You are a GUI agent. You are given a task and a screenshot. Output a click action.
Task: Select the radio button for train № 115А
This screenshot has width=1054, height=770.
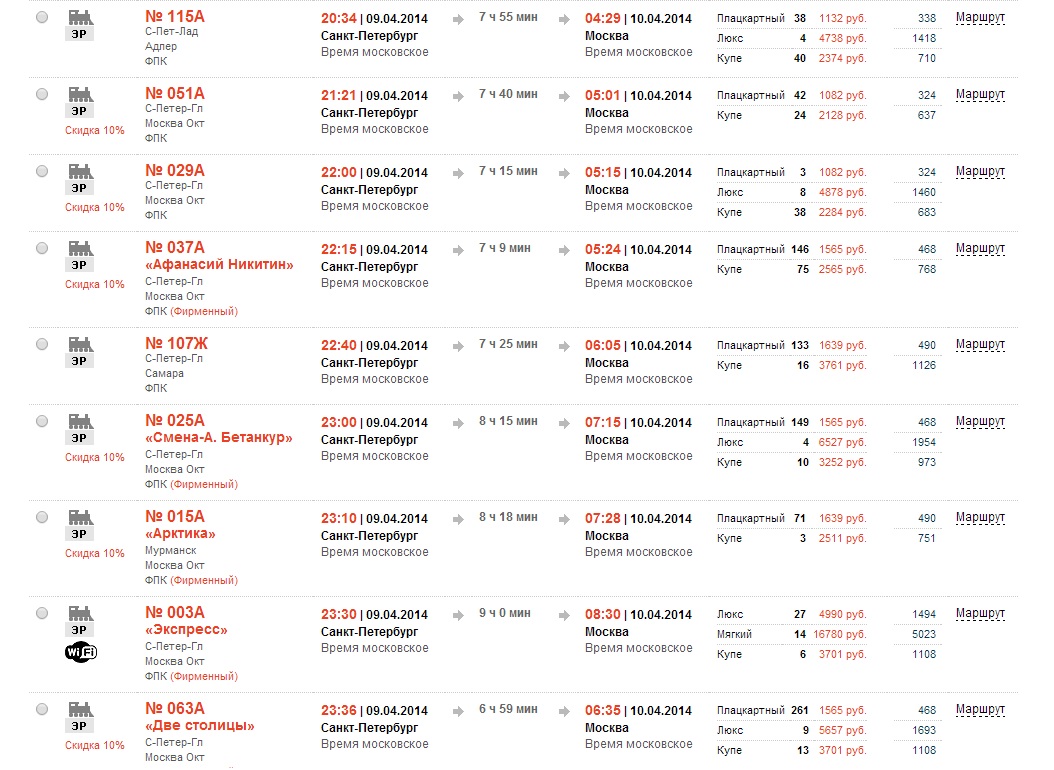(x=41, y=18)
